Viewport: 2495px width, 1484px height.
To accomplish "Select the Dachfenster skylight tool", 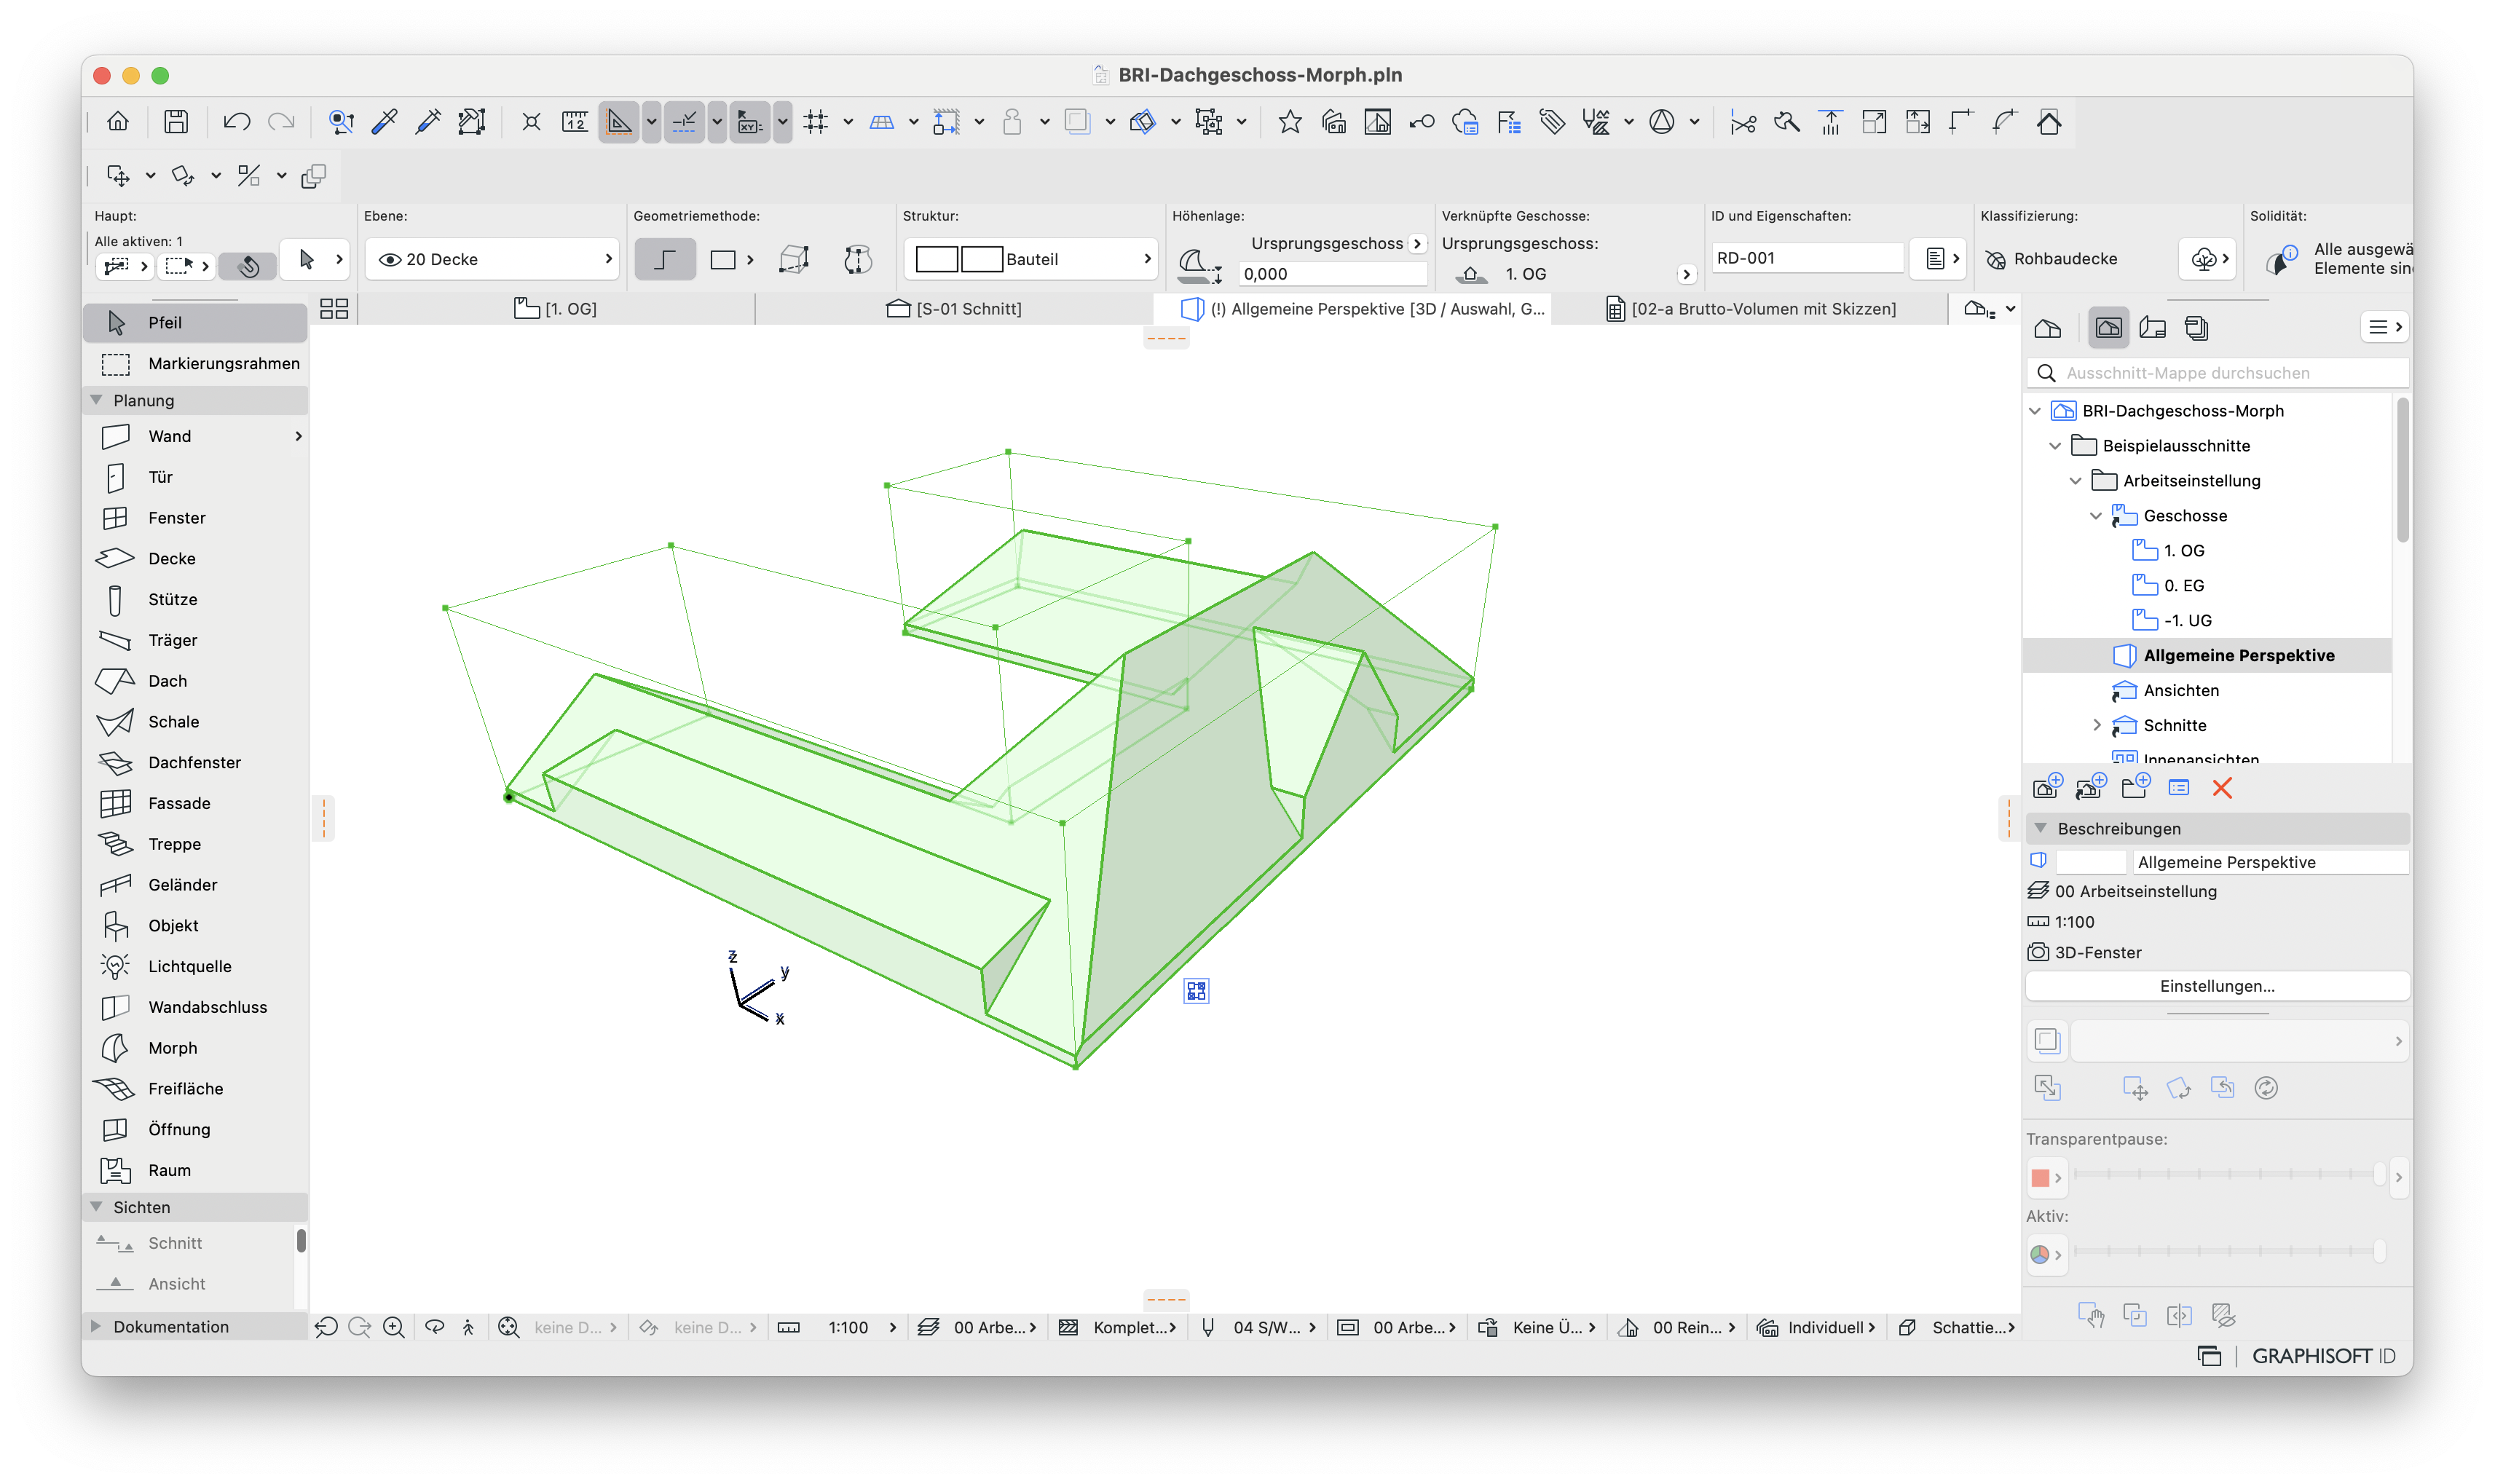I will (x=195, y=762).
